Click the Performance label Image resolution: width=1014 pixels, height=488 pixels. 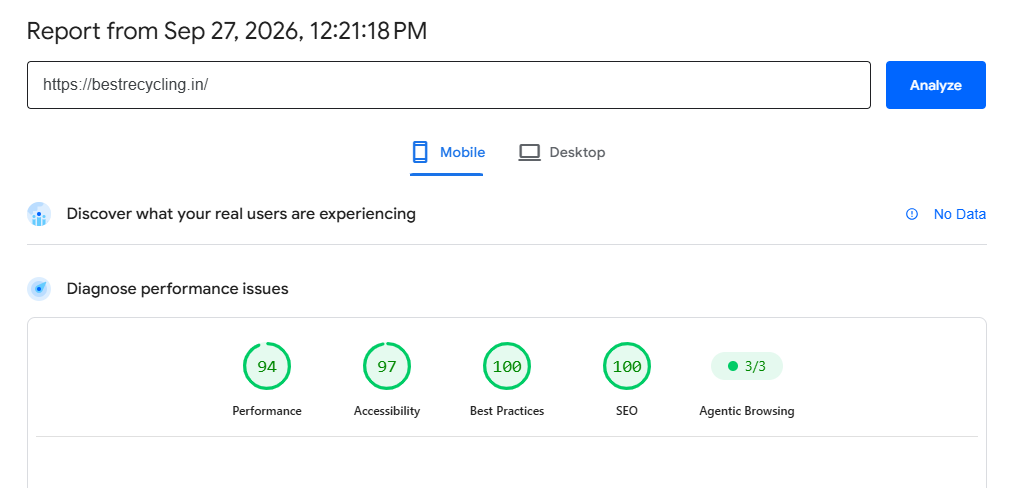(x=267, y=411)
